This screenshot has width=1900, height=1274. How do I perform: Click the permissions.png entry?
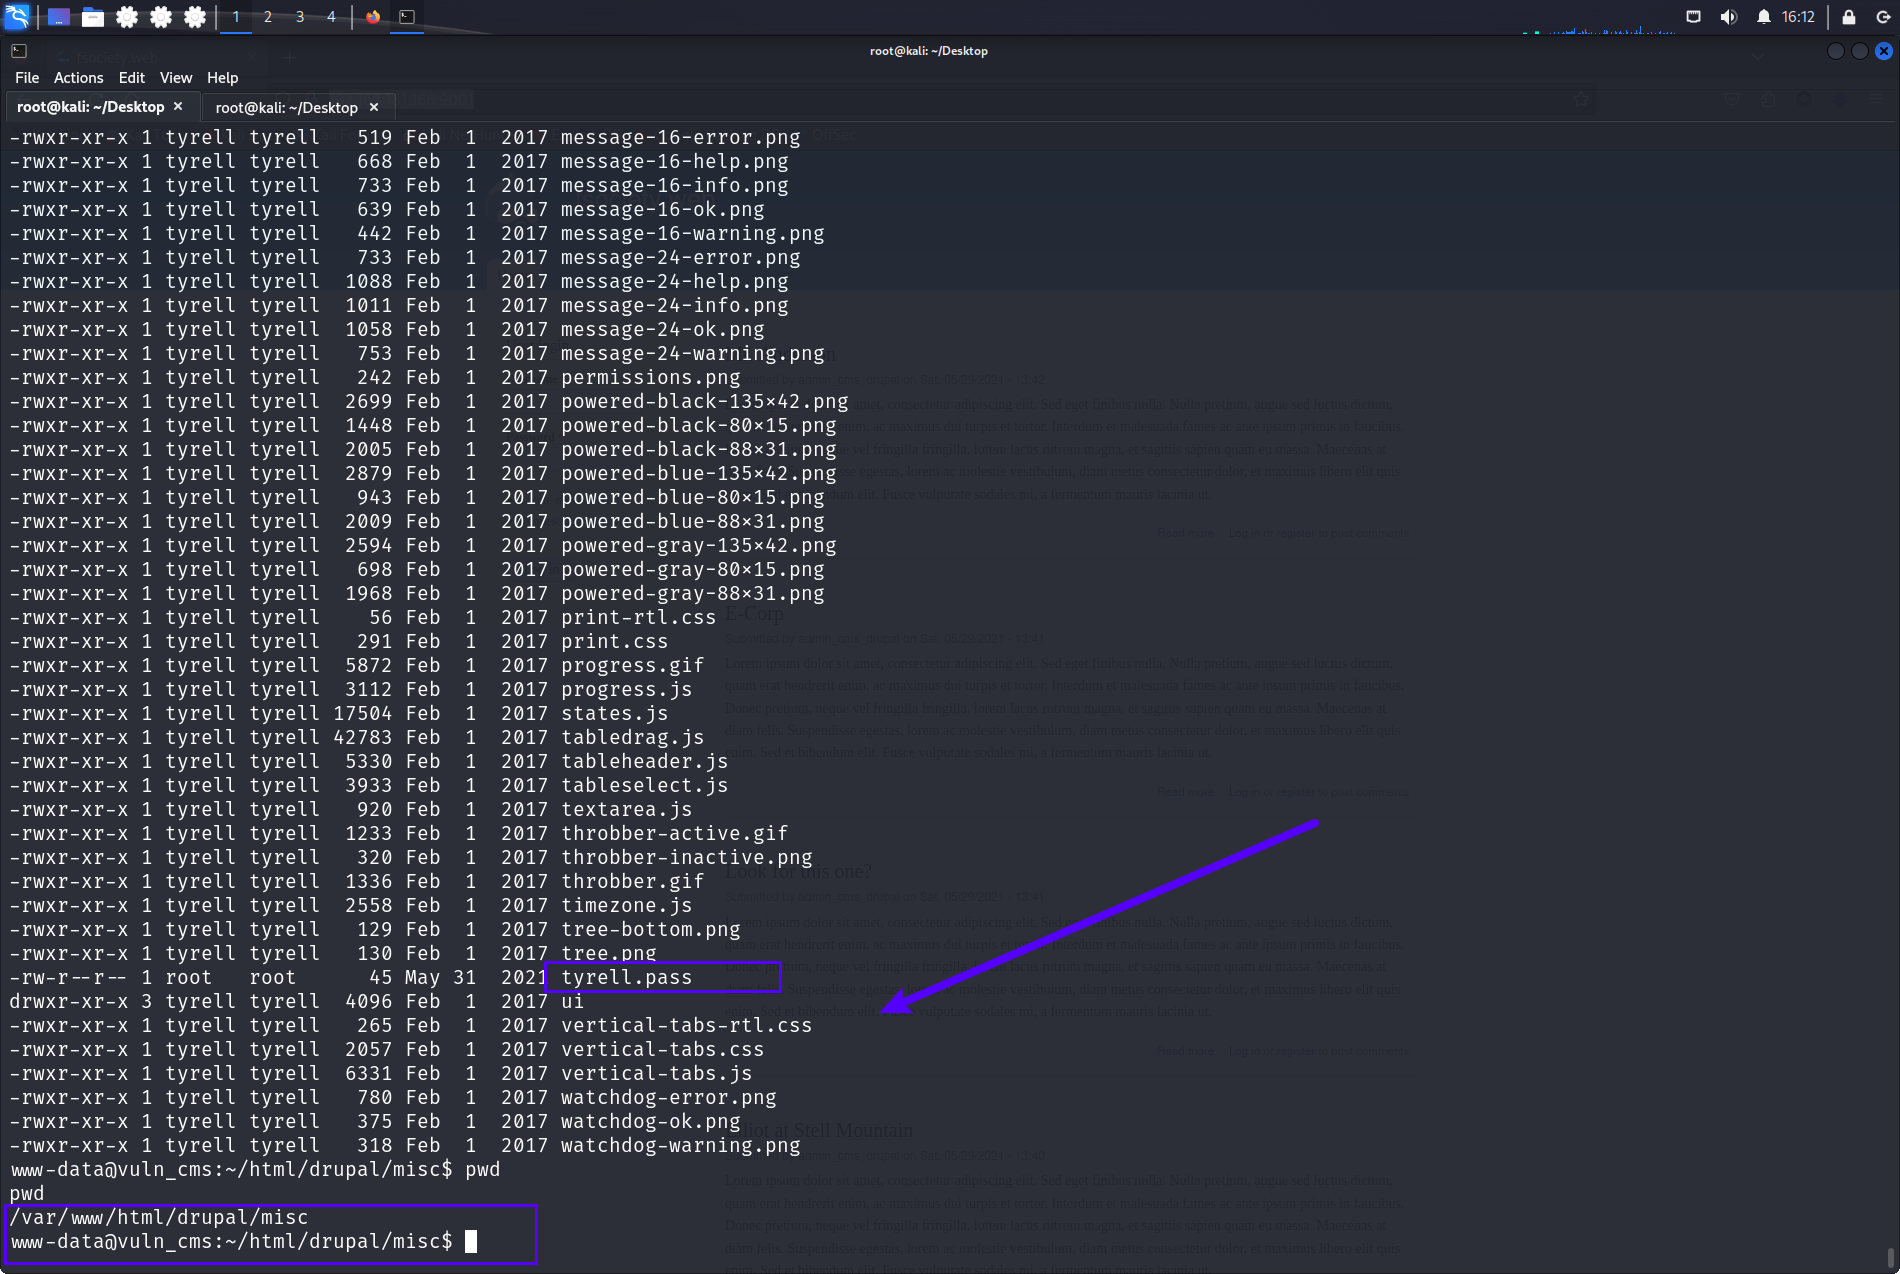[651, 377]
